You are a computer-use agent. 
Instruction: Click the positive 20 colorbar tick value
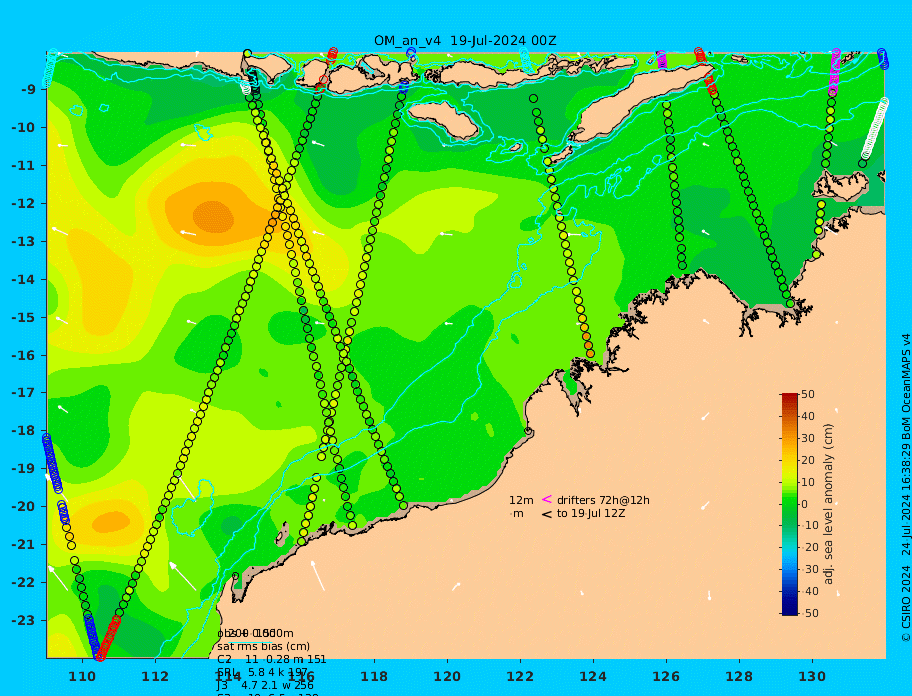(x=807, y=460)
